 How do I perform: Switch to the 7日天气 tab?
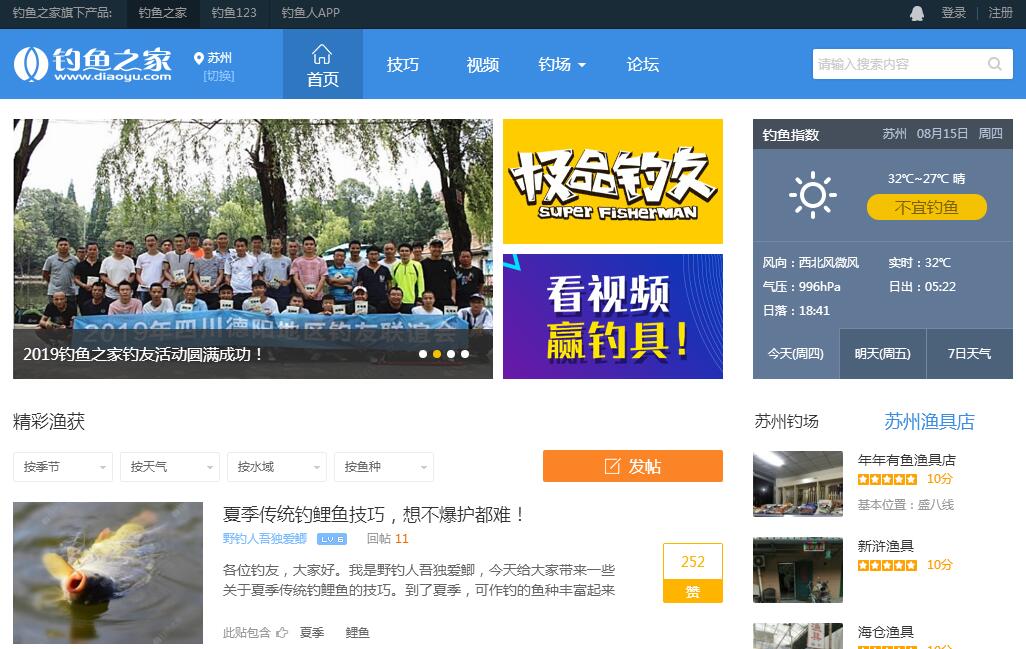(x=970, y=353)
